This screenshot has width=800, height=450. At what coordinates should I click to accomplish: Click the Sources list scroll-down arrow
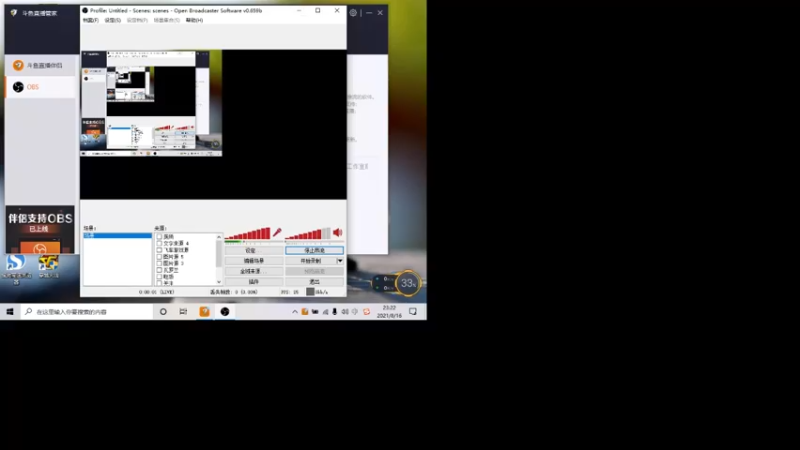pyautogui.click(x=219, y=282)
